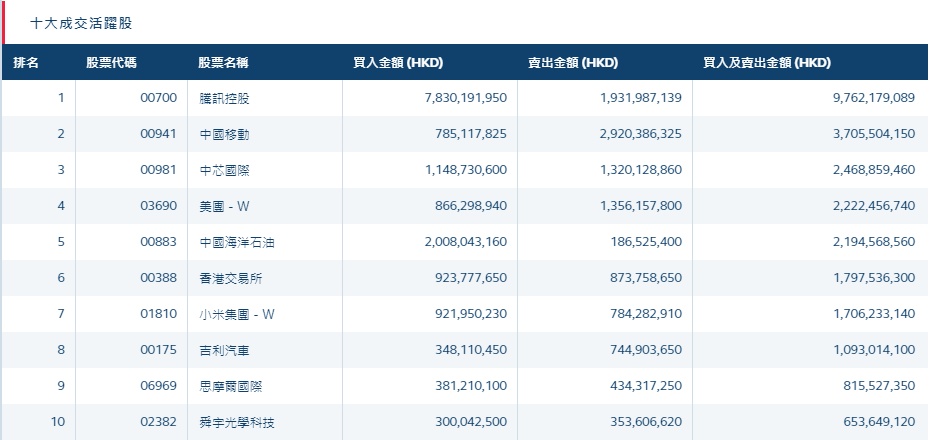Open the 香港交易所 stock link
929x440 pixels.
click(x=231, y=278)
